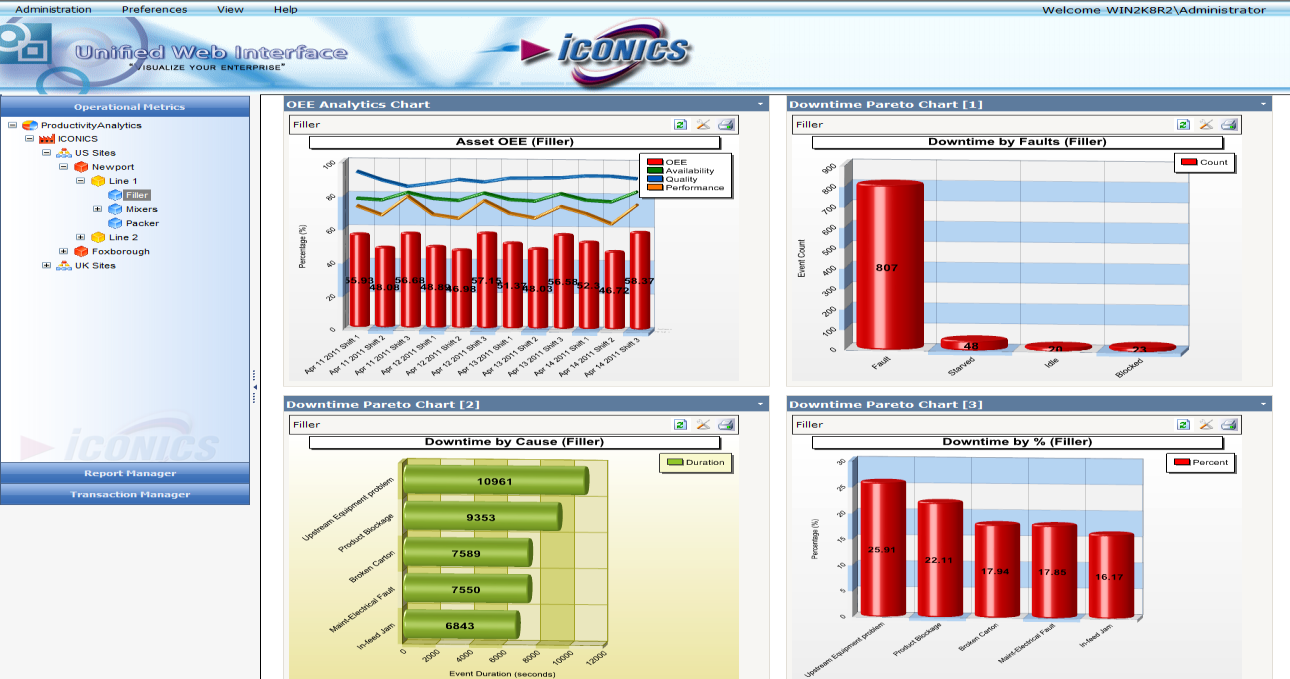Refresh the OEE Analytics Chart

pyautogui.click(x=680, y=125)
